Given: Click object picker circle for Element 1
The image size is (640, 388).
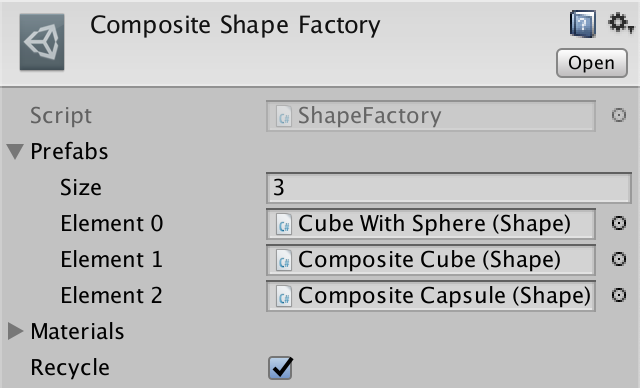Looking at the screenshot, I should [x=619, y=259].
